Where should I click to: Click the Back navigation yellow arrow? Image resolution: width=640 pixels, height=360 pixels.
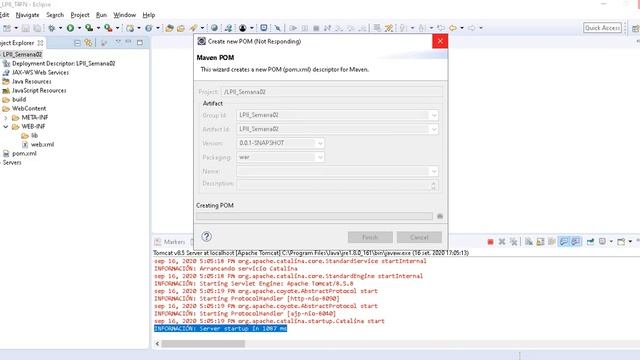click(453, 28)
